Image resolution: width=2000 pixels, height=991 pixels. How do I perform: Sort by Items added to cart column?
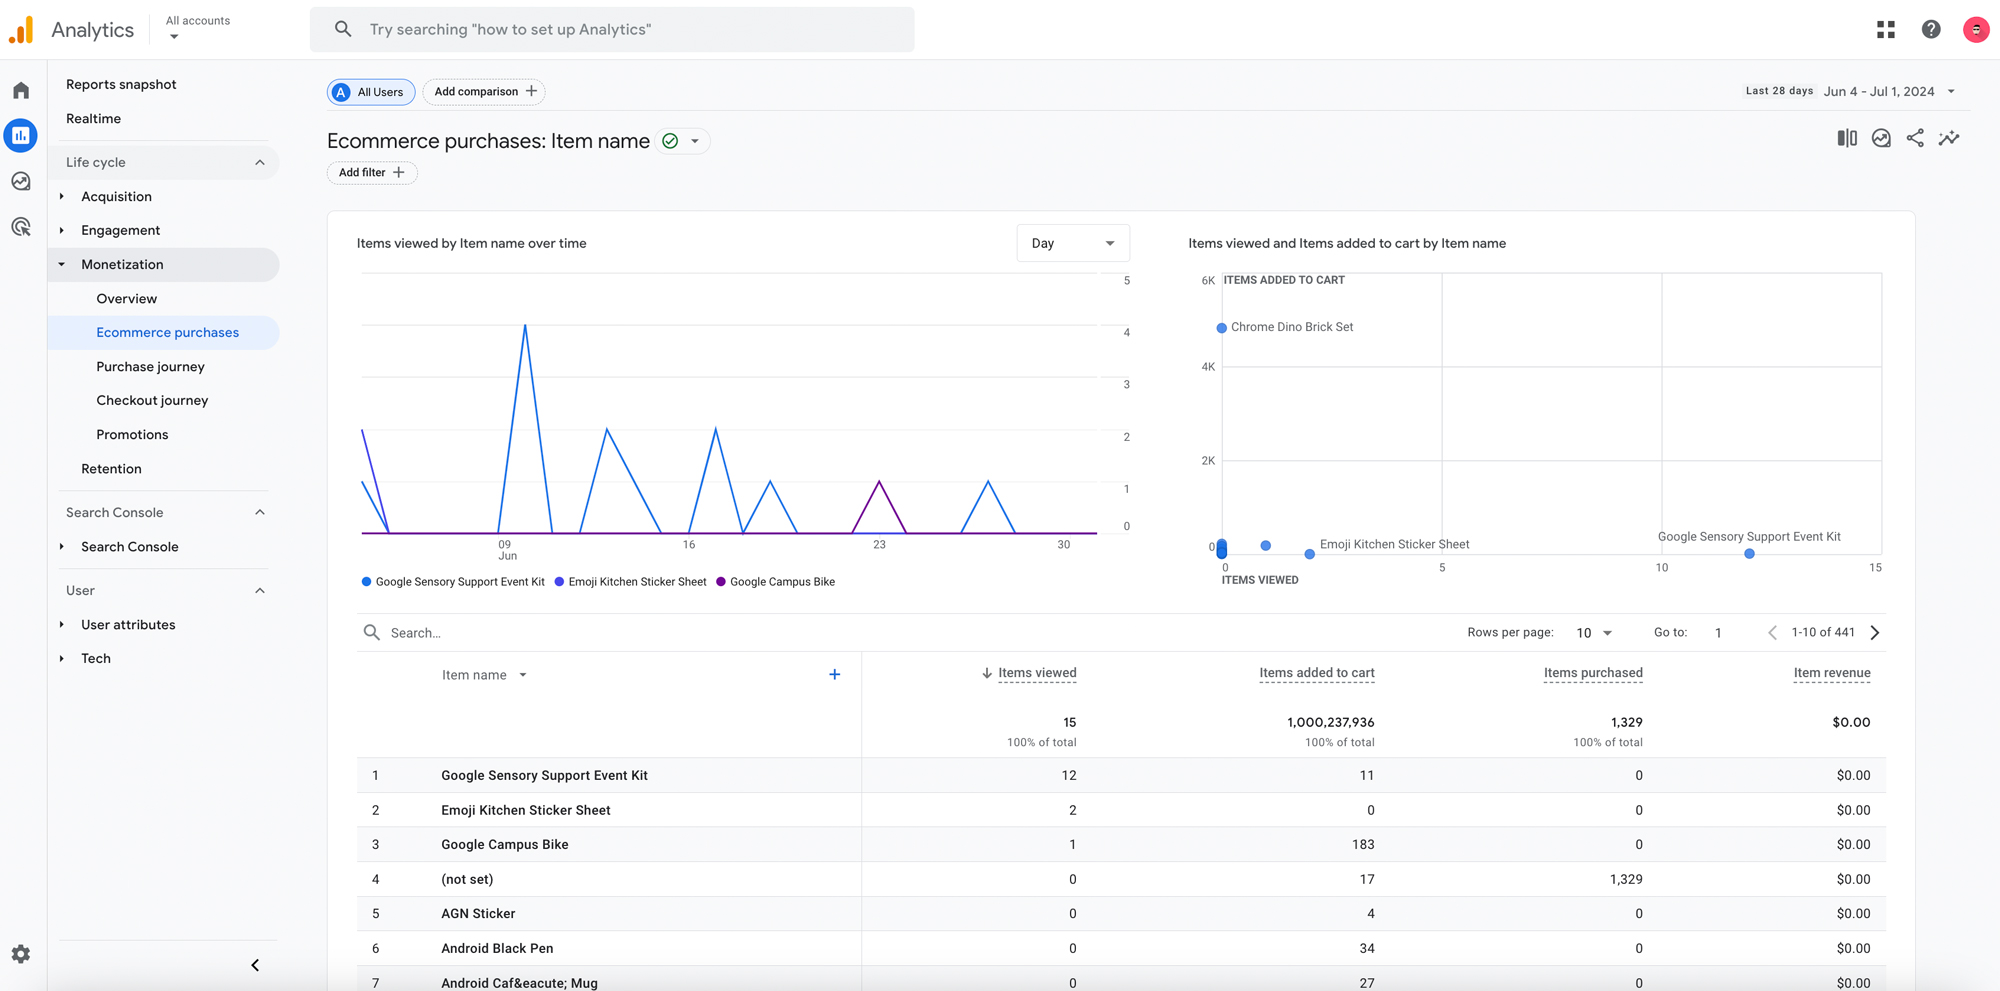(1316, 673)
